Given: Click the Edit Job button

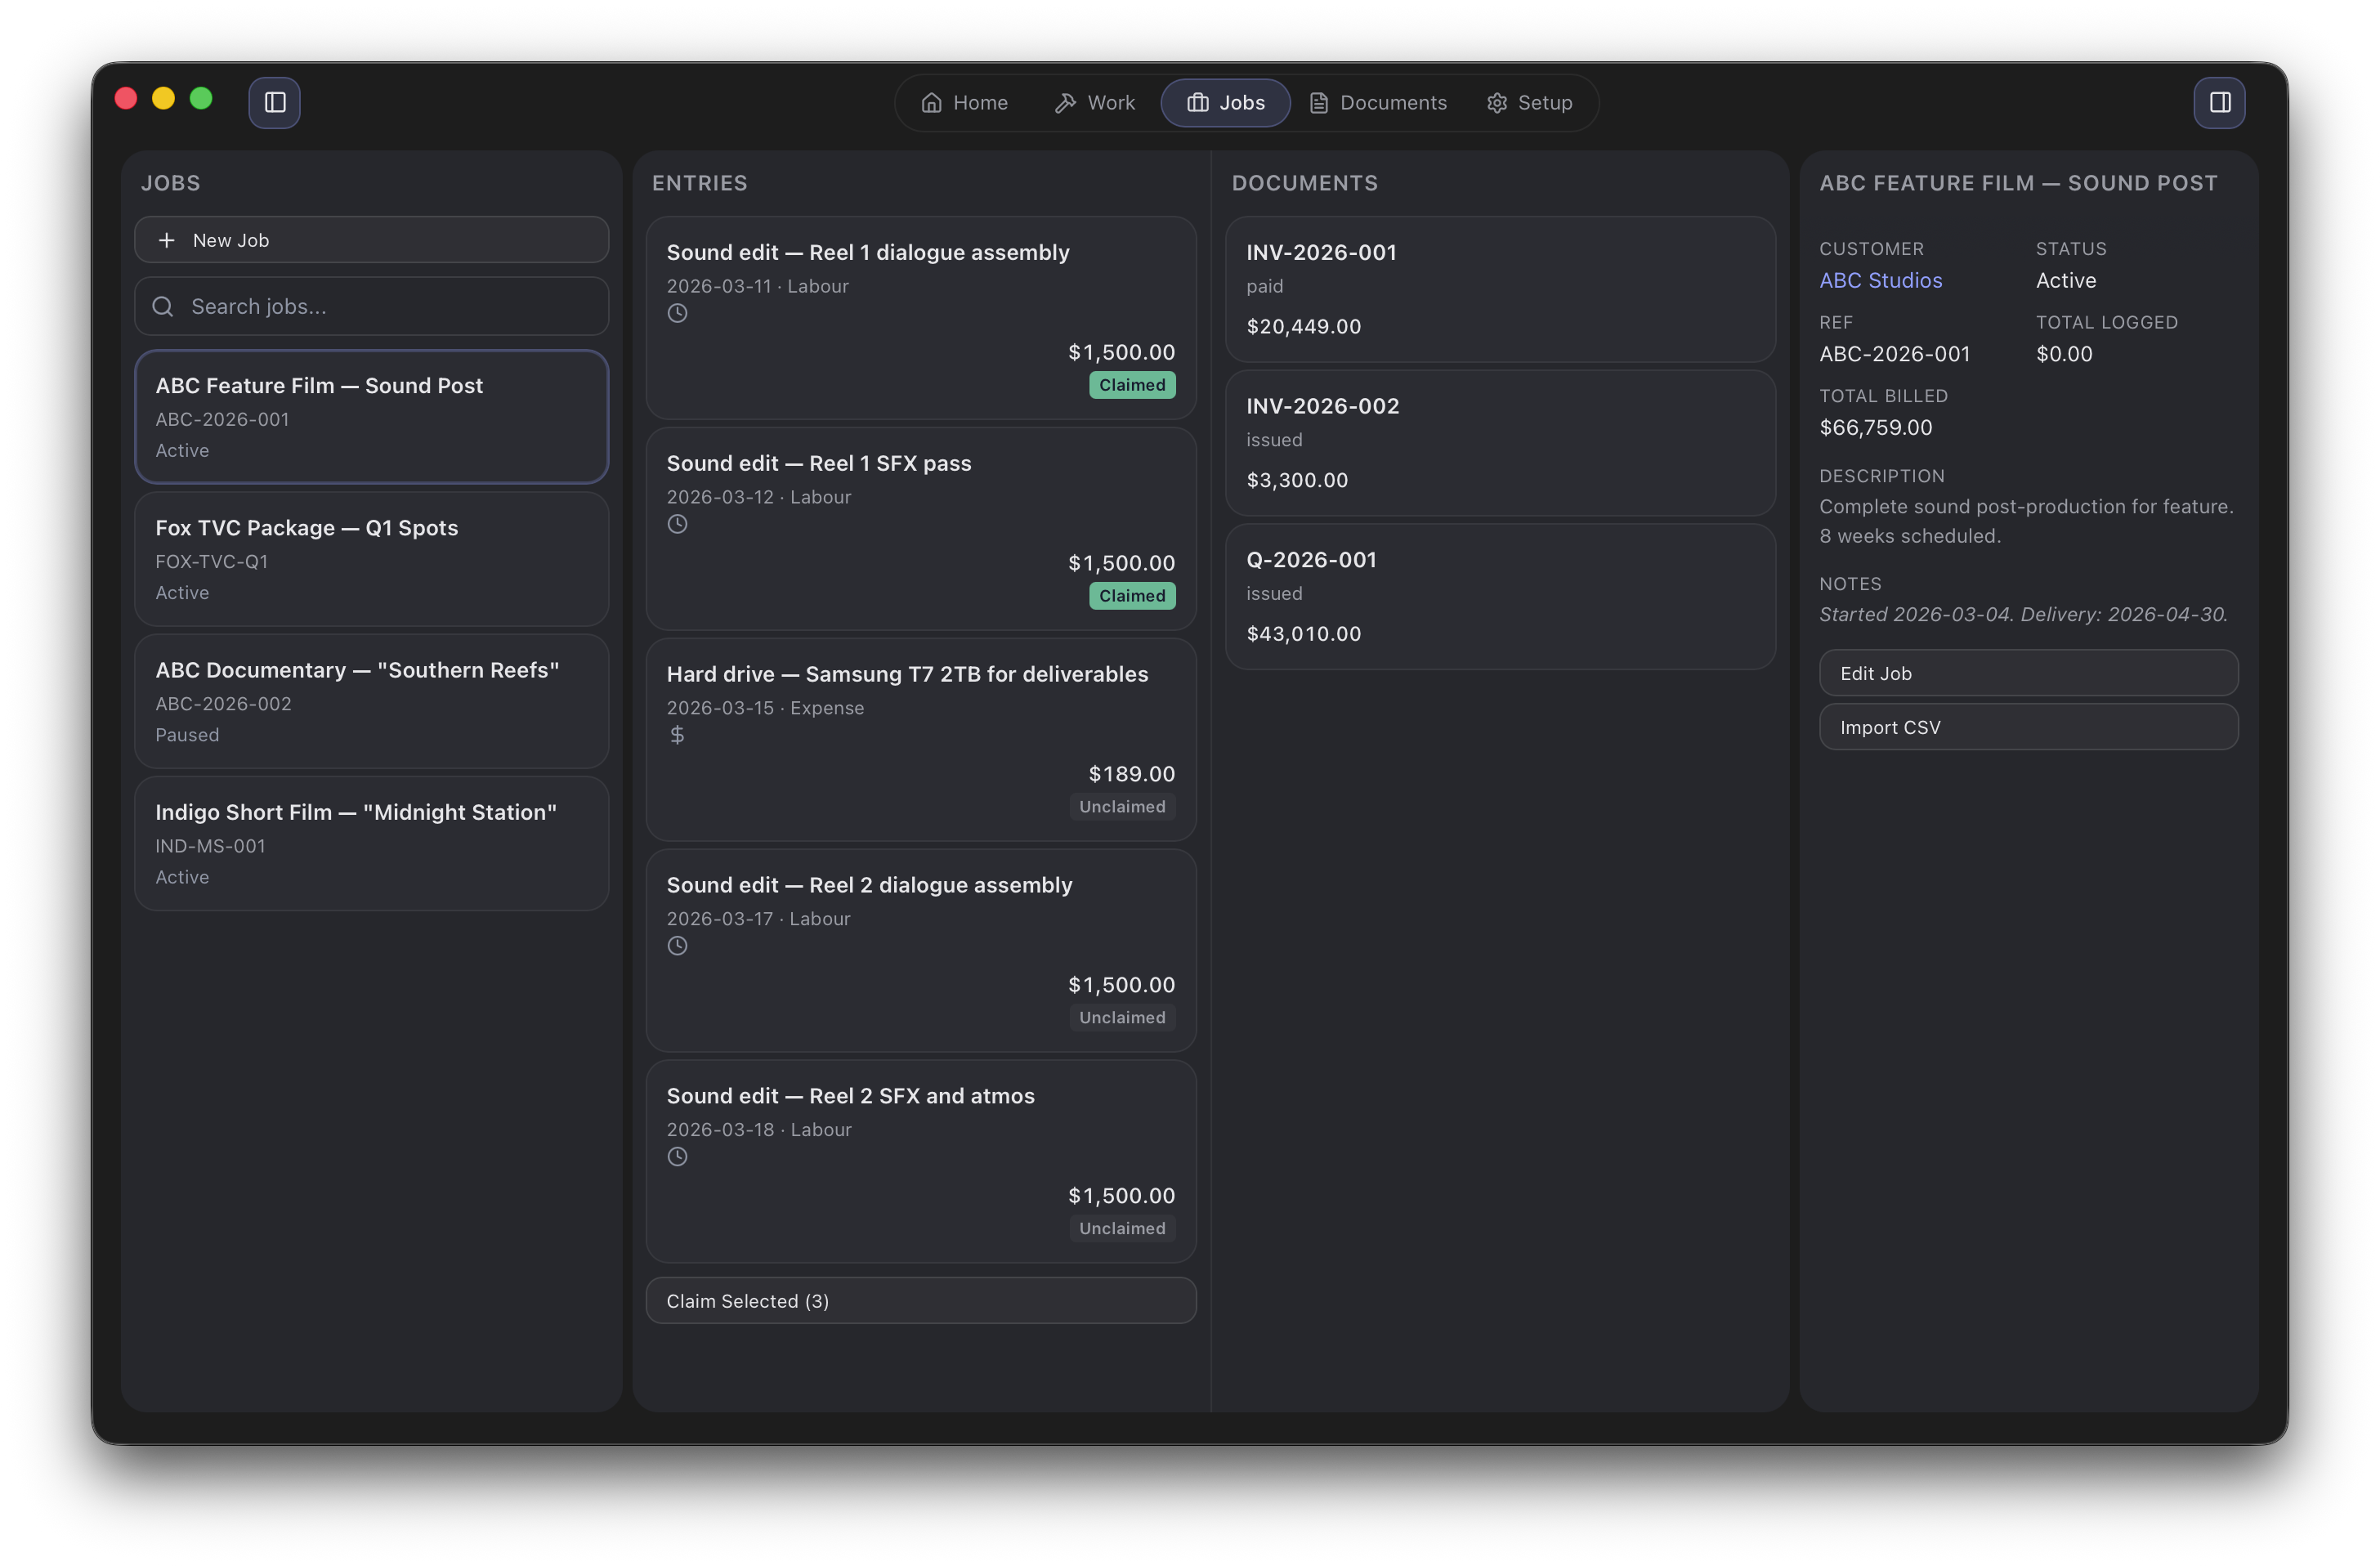Looking at the screenshot, I should (x=2027, y=673).
